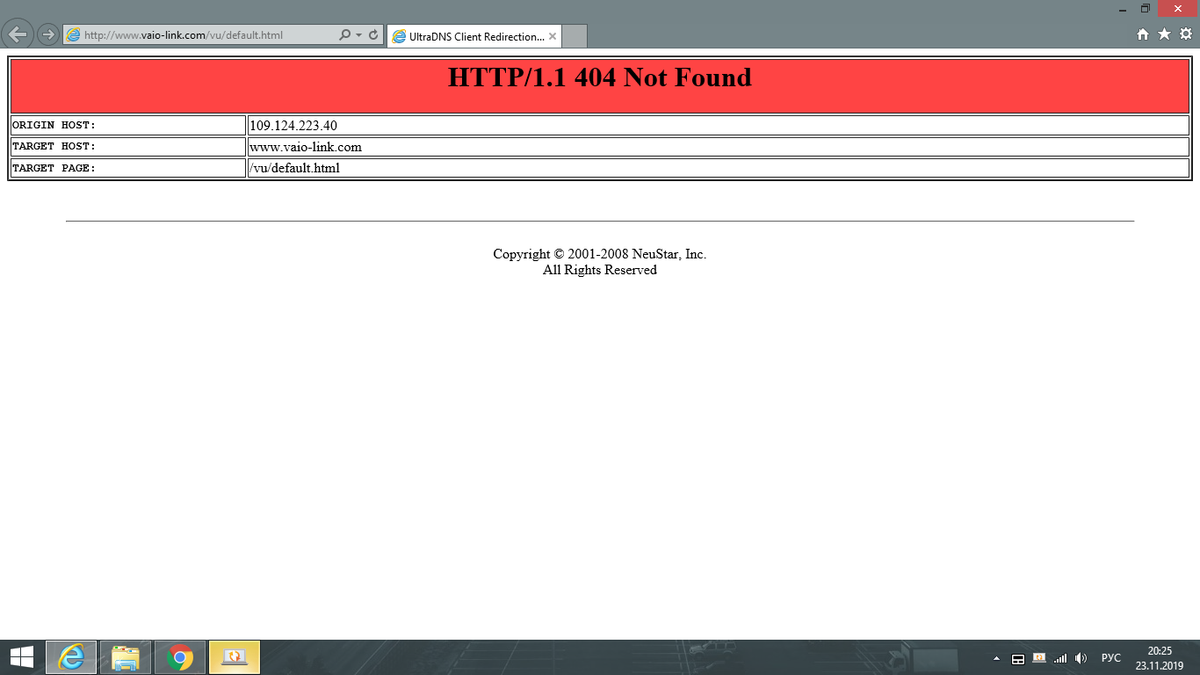Click the browser Back arrow button

pos(18,35)
